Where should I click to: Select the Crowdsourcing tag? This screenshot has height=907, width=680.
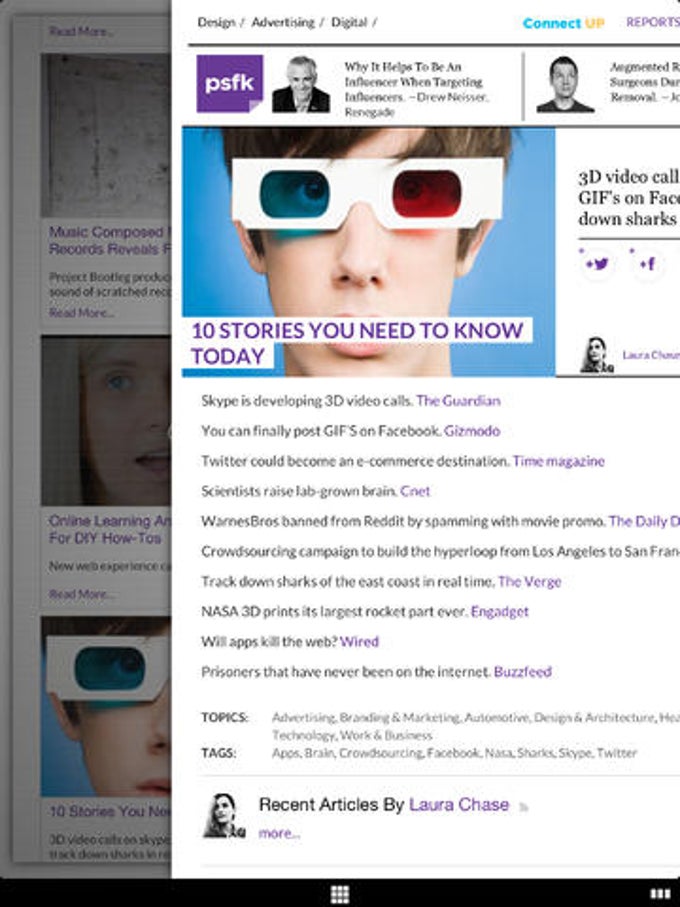tap(380, 753)
